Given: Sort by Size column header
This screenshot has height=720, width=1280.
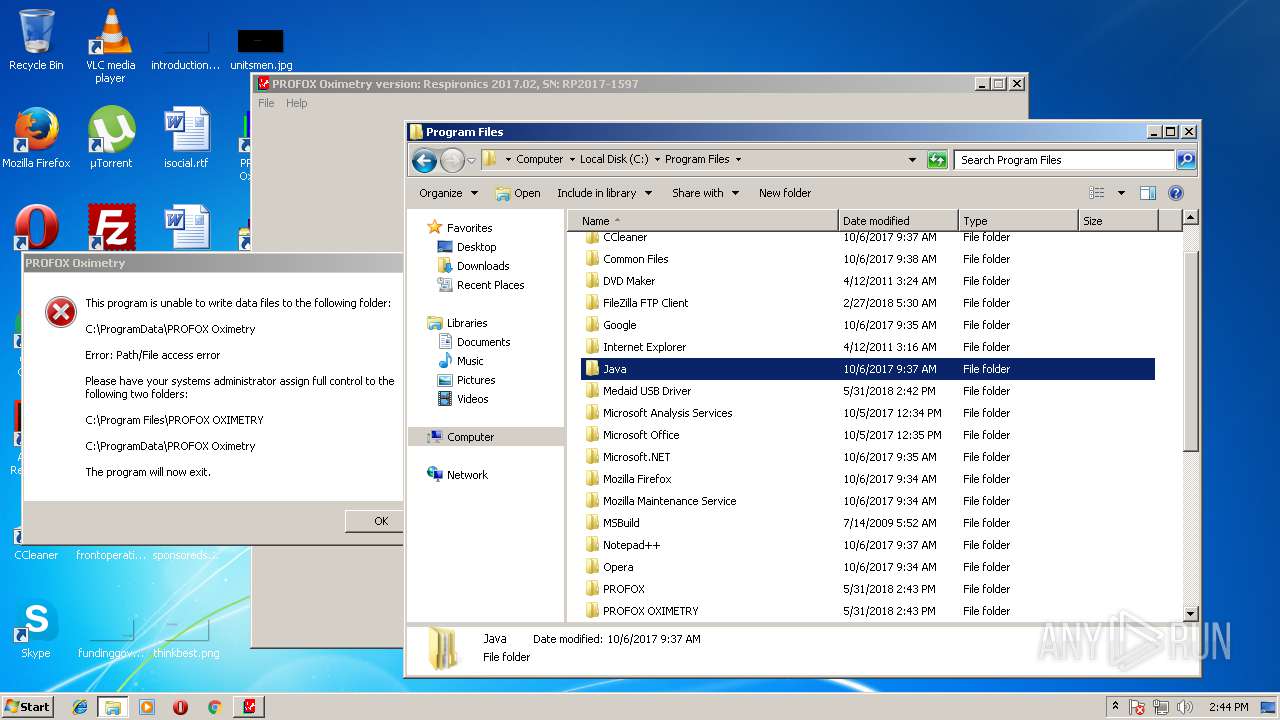Looking at the screenshot, I should (1118, 221).
